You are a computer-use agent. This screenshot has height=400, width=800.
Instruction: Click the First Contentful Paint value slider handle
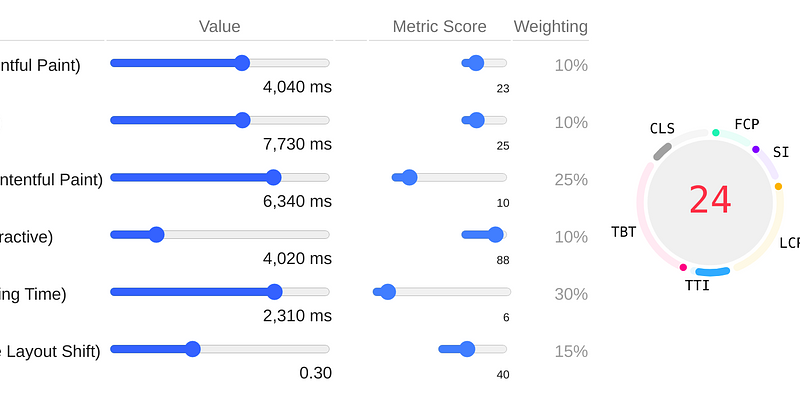pos(241,63)
